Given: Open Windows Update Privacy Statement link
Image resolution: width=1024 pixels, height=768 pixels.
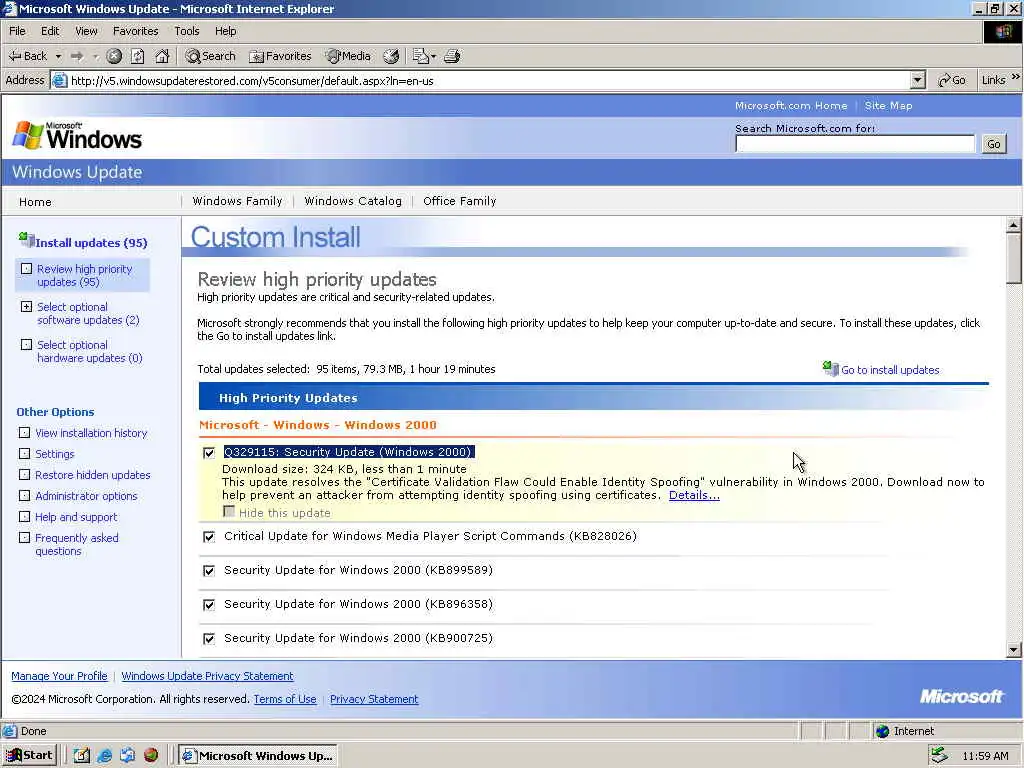Looking at the screenshot, I should pos(207,676).
